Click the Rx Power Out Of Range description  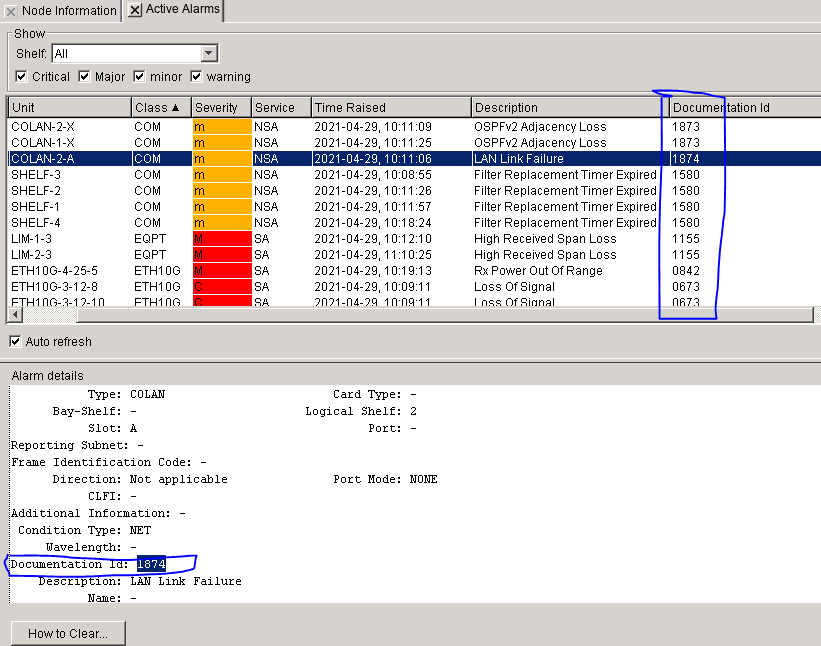click(567, 271)
